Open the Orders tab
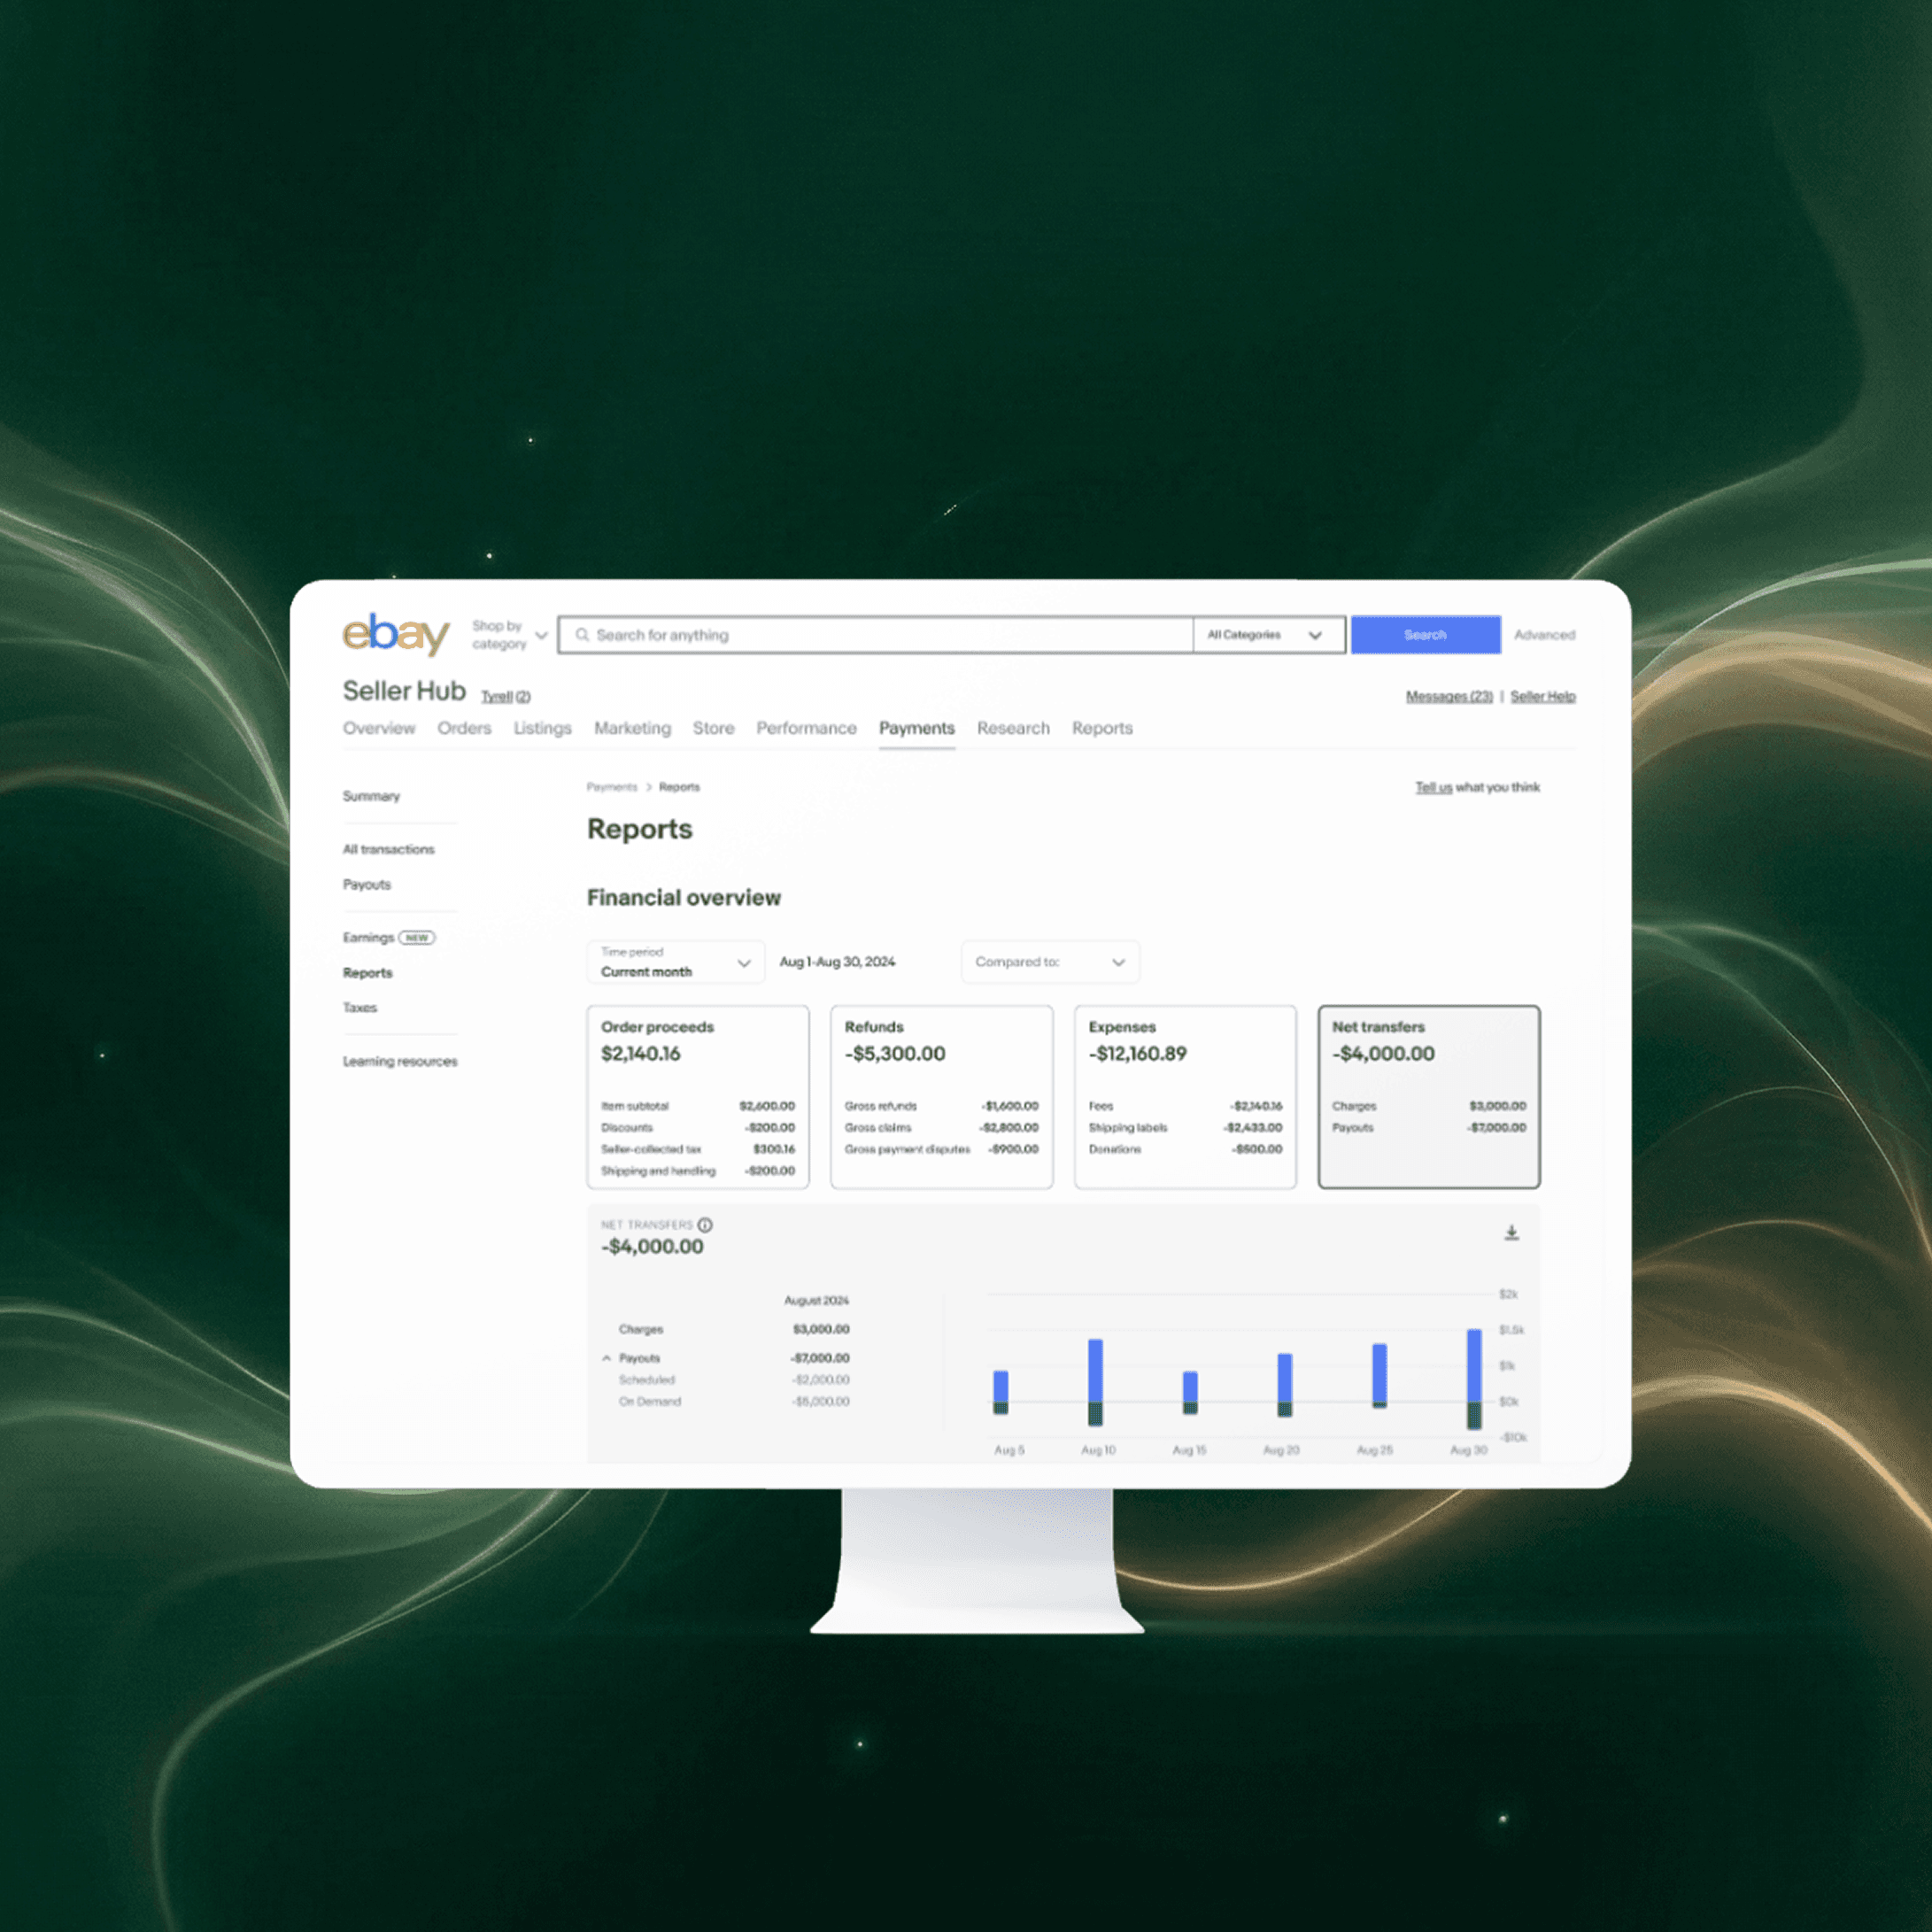The height and width of the screenshot is (1932, 1932). (464, 728)
